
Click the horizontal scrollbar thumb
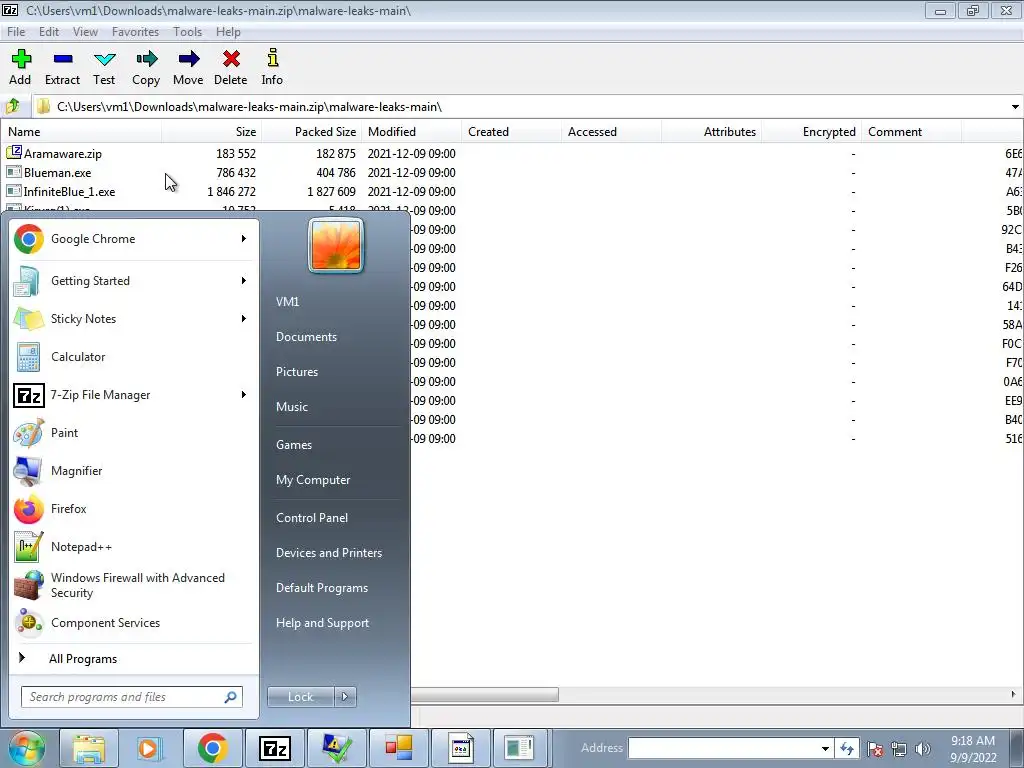pos(485,695)
